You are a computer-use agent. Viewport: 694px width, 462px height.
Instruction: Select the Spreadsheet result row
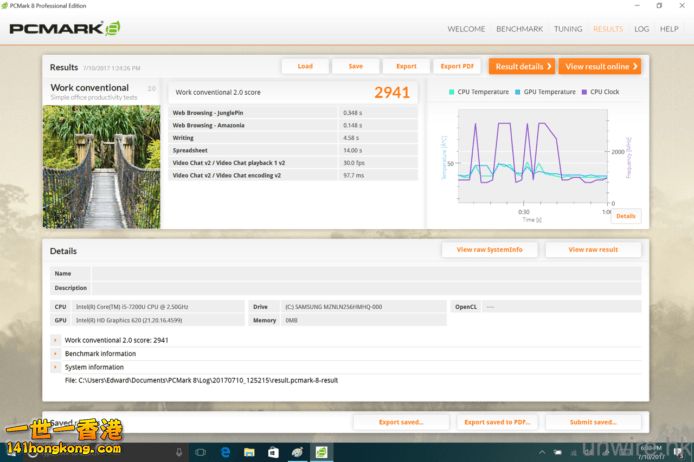coord(293,150)
